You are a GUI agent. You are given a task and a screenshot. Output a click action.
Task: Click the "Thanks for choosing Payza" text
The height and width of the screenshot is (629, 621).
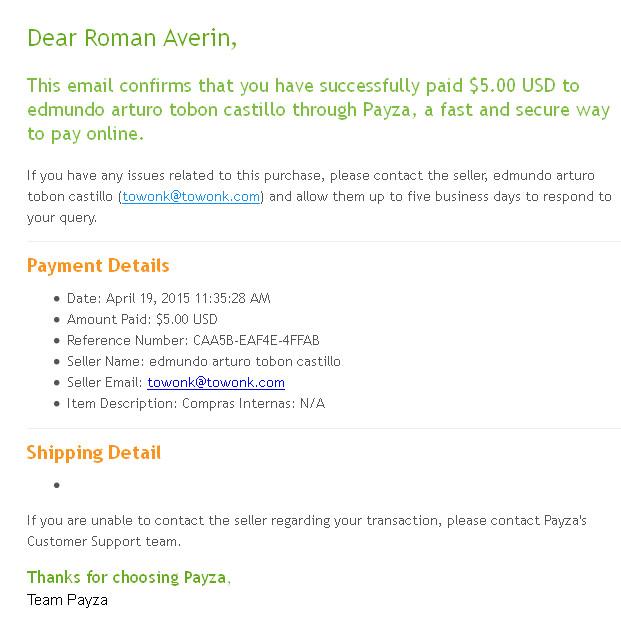[128, 578]
